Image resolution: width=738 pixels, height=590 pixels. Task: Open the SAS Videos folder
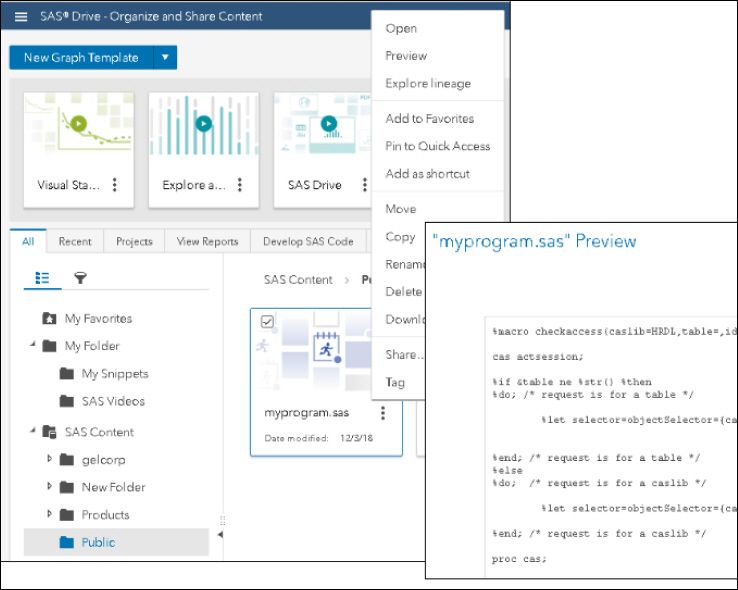coord(113,401)
